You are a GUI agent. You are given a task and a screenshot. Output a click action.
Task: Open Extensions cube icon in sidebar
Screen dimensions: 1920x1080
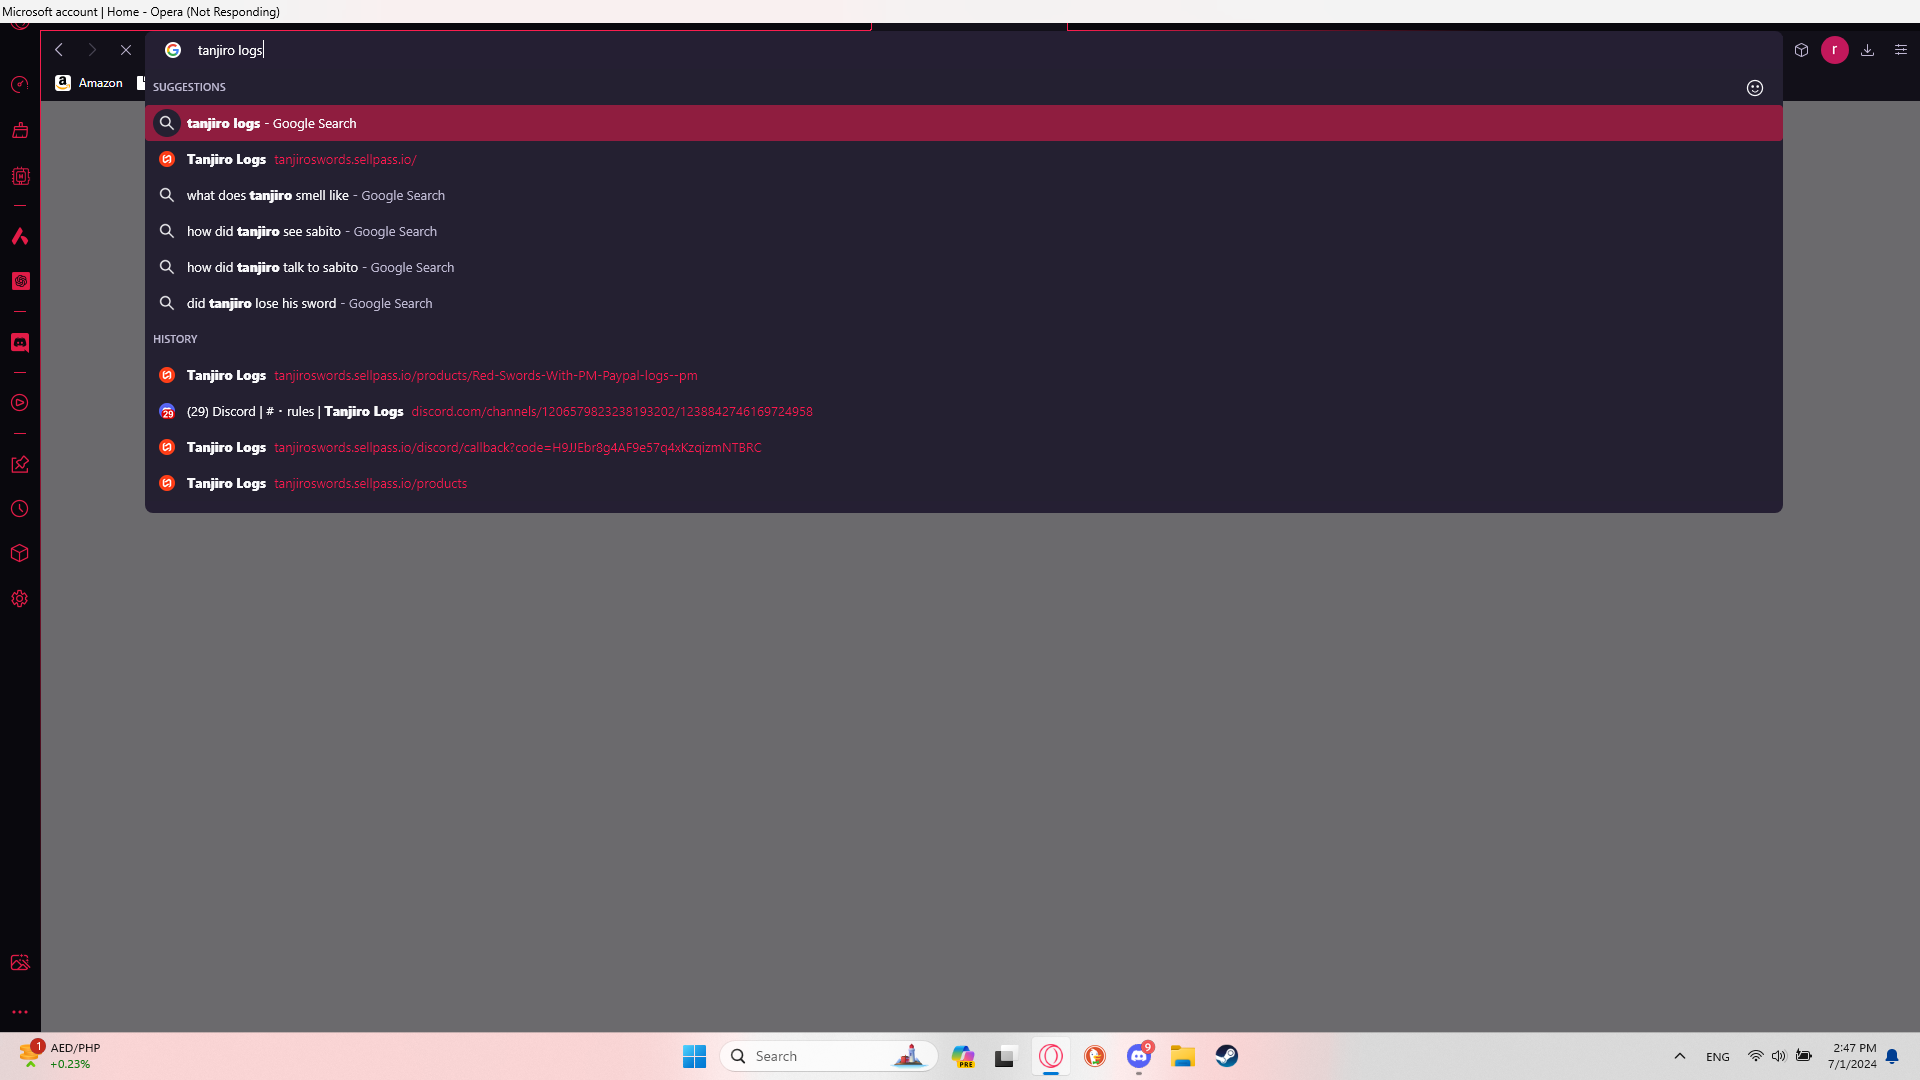pyautogui.click(x=20, y=553)
